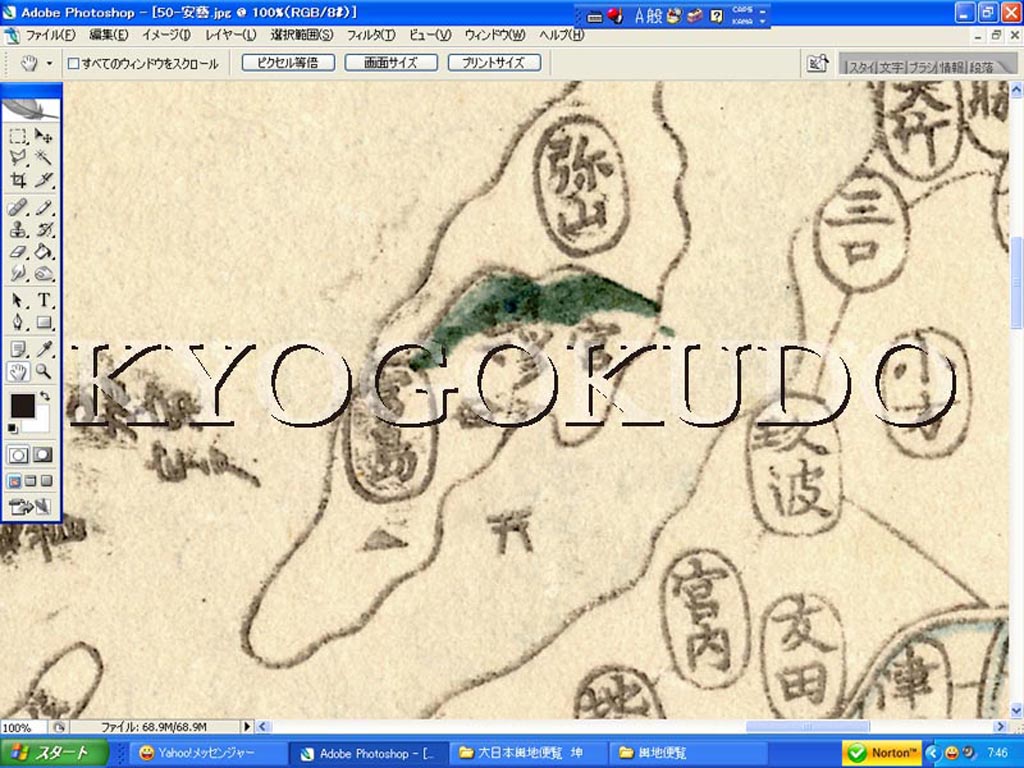Select the Rectangular Marquee tool

click(18, 136)
